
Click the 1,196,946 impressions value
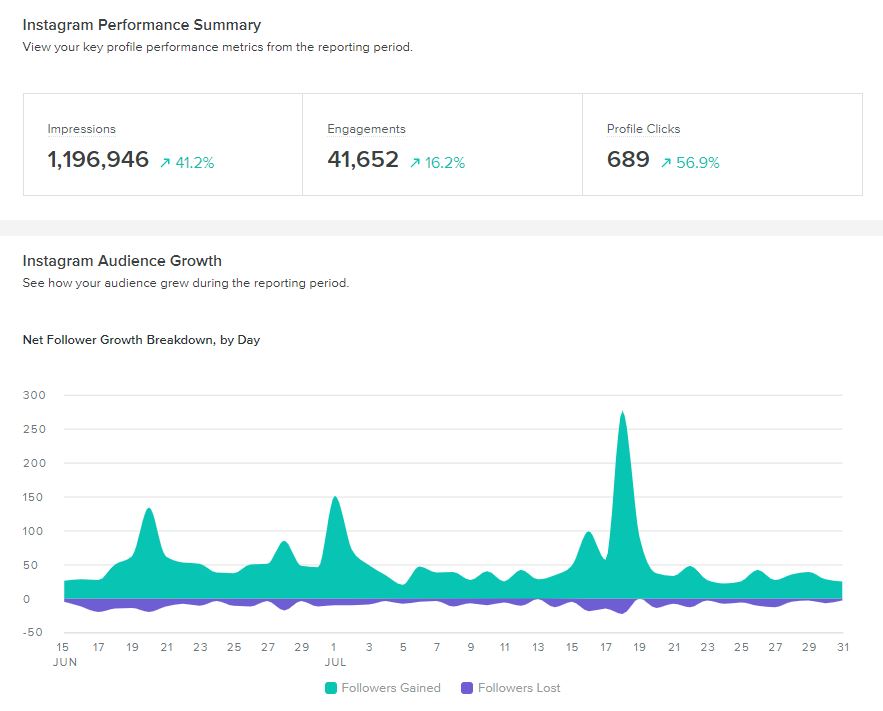[x=98, y=159]
